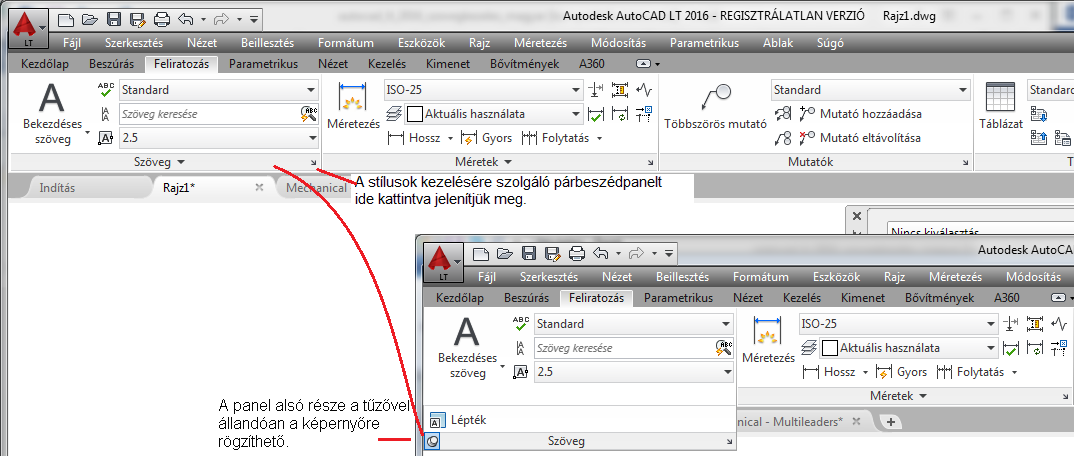This screenshot has height=456, width=1074.
Task: Click table icon with blue down arrow
Action: (x=1040, y=114)
